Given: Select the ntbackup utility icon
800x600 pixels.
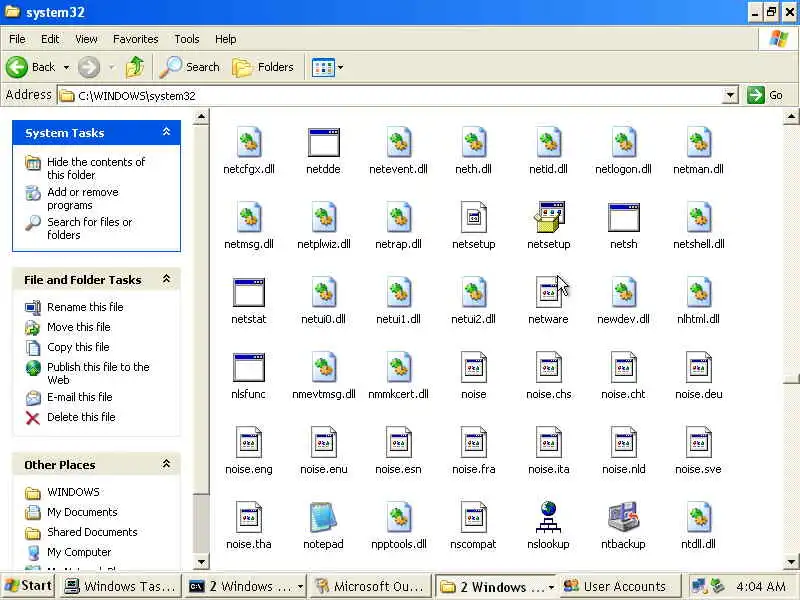Looking at the screenshot, I should tap(623, 517).
